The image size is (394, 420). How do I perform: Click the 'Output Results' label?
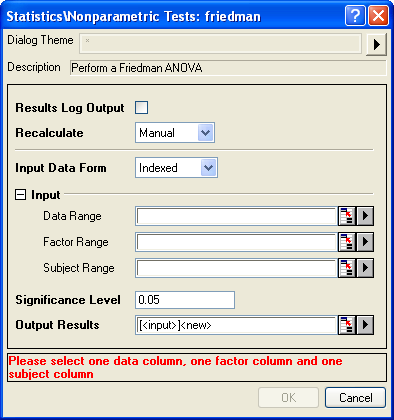(x=57, y=325)
